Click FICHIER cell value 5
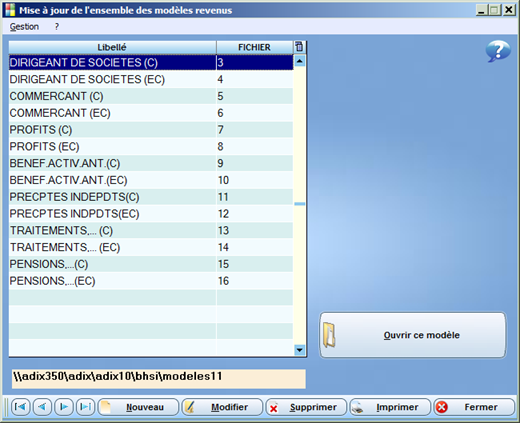 pyautogui.click(x=255, y=96)
